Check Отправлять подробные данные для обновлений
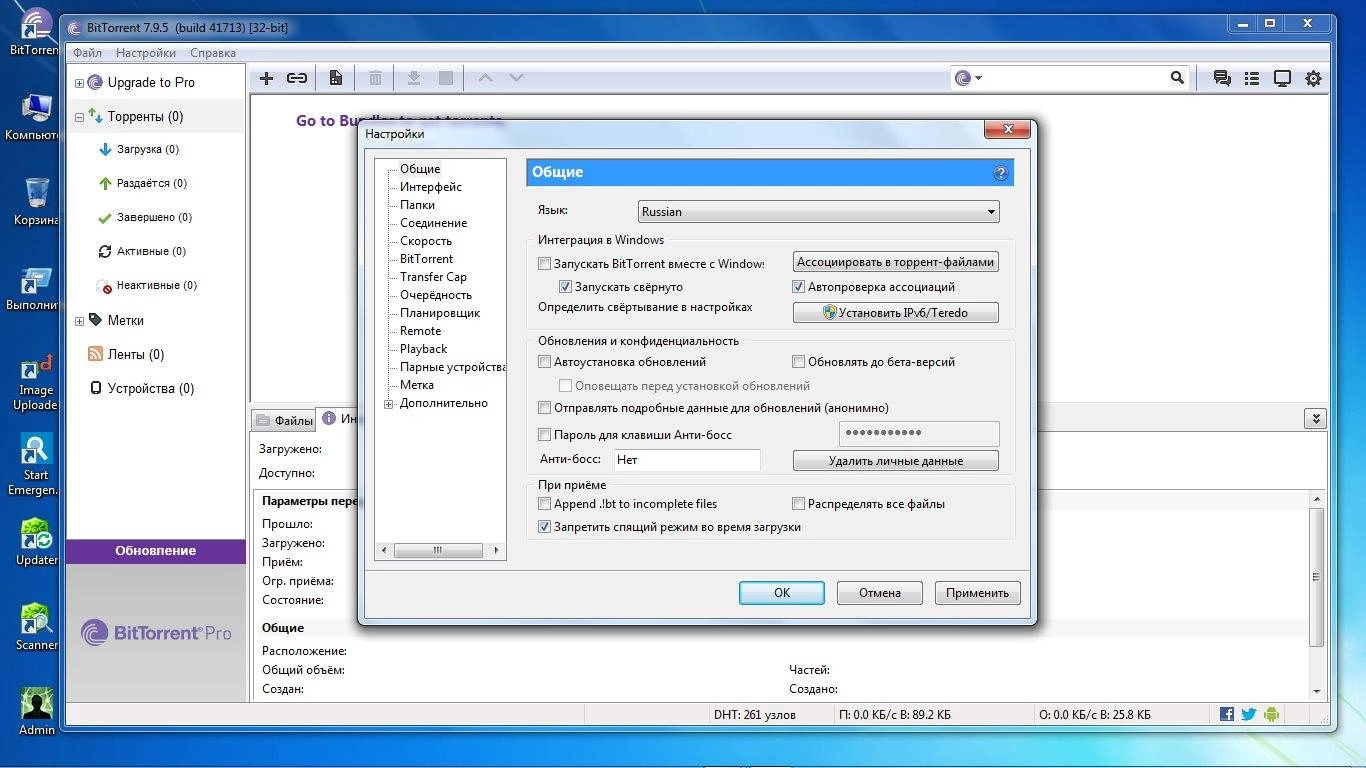Image resolution: width=1366 pixels, height=768 pixels. click(545, 408)
